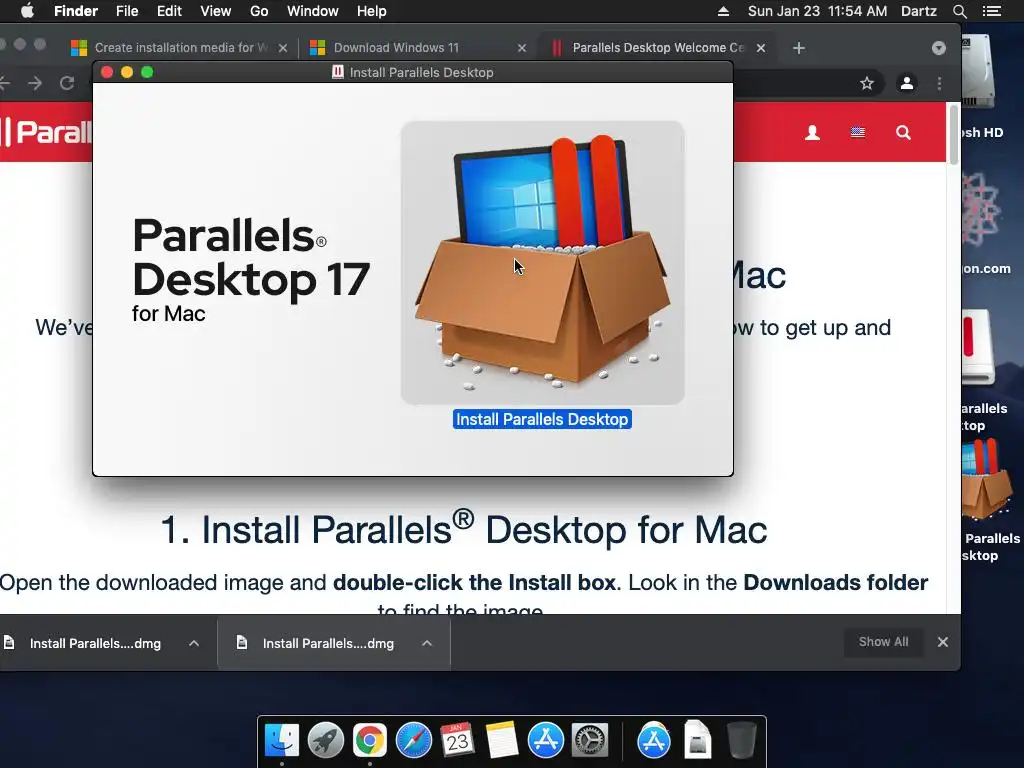Open Finder in the Dock
This screenshot has width=1024, height=768.
tap(281, 741)
